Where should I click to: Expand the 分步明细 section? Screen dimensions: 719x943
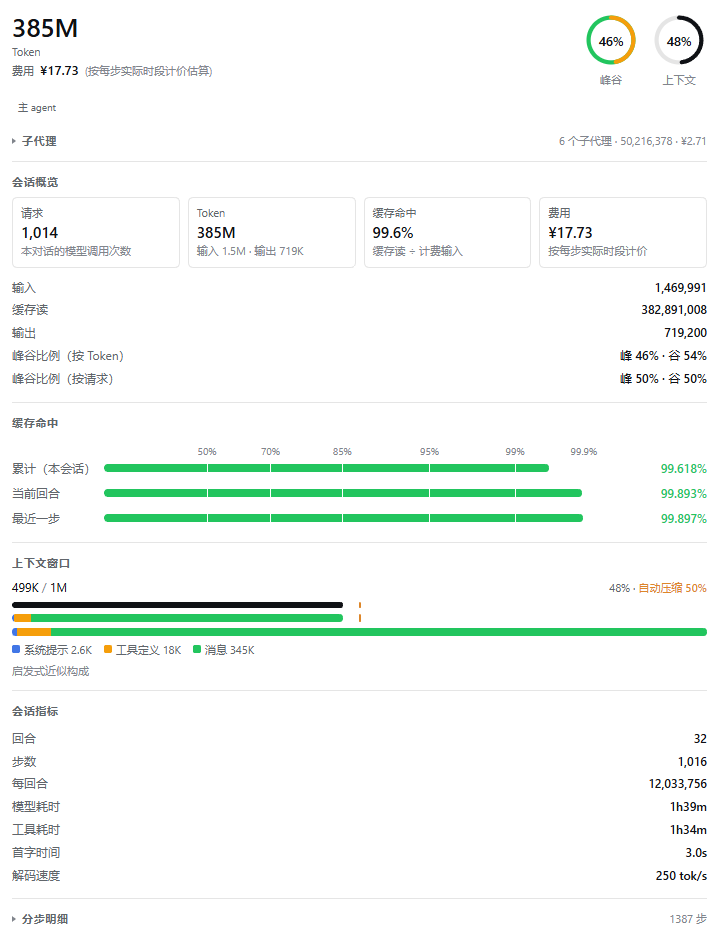point(40,919)
